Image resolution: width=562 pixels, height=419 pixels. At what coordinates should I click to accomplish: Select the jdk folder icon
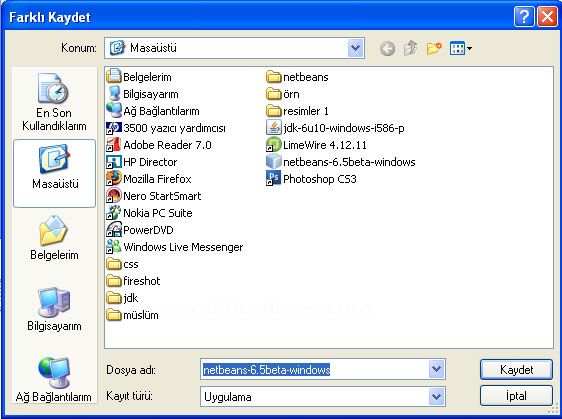coord(114,298)
